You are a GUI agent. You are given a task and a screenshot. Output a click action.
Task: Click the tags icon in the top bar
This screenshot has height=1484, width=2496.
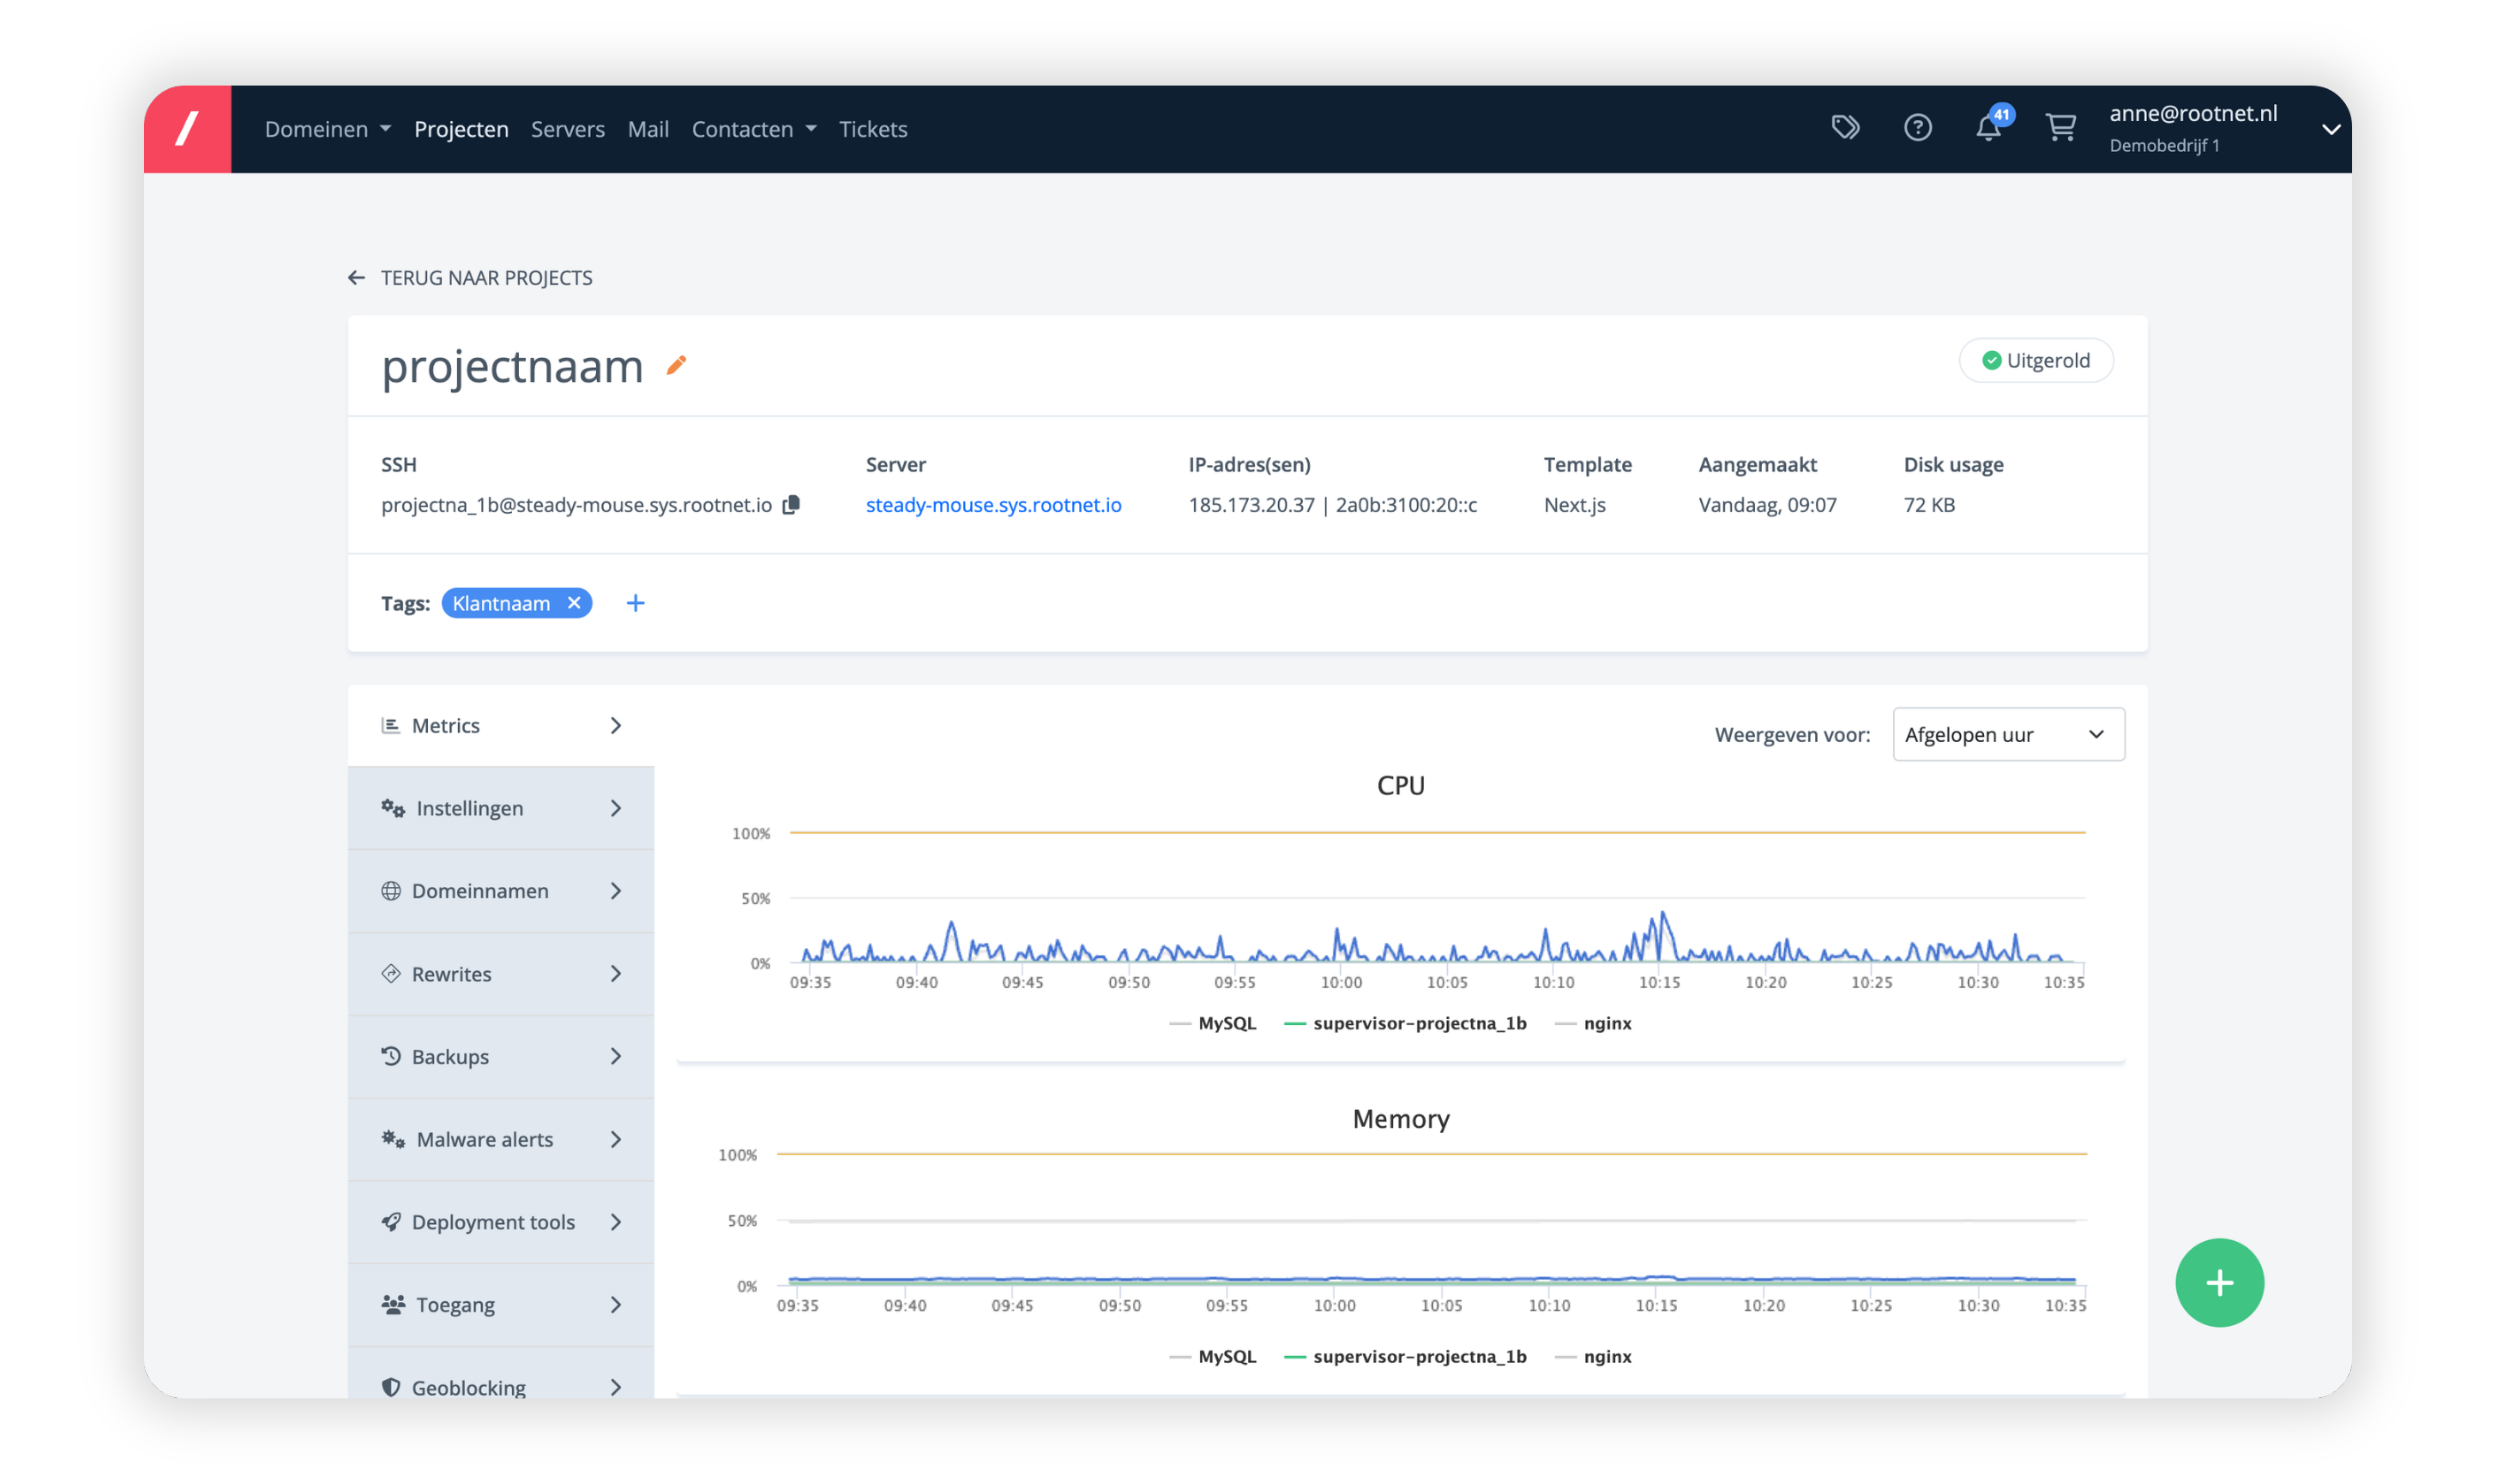(x=1846, y=128)
